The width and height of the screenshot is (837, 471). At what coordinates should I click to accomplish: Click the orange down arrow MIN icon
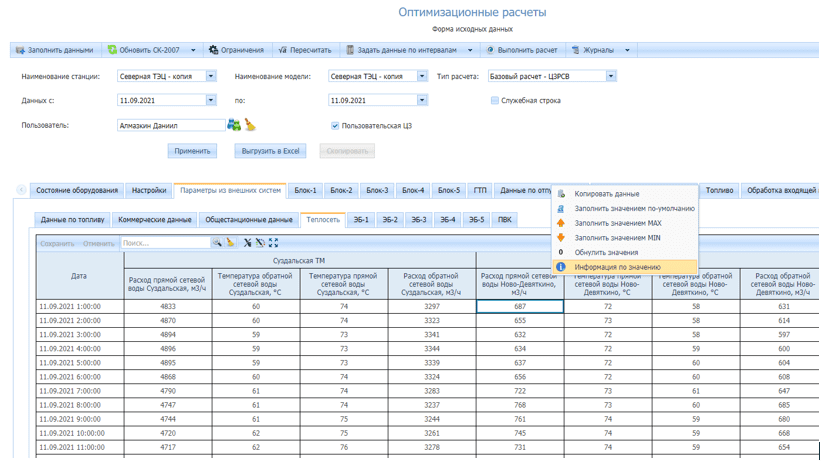click(561, 238)
